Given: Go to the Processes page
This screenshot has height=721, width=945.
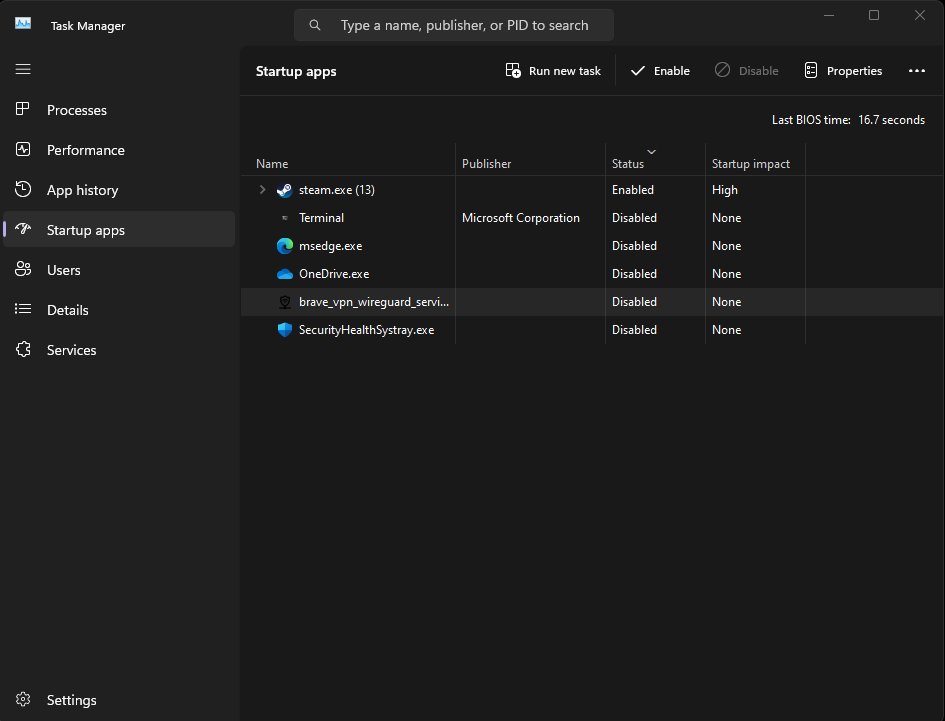Looking at the screenshot, I should [x=119, y=110].
